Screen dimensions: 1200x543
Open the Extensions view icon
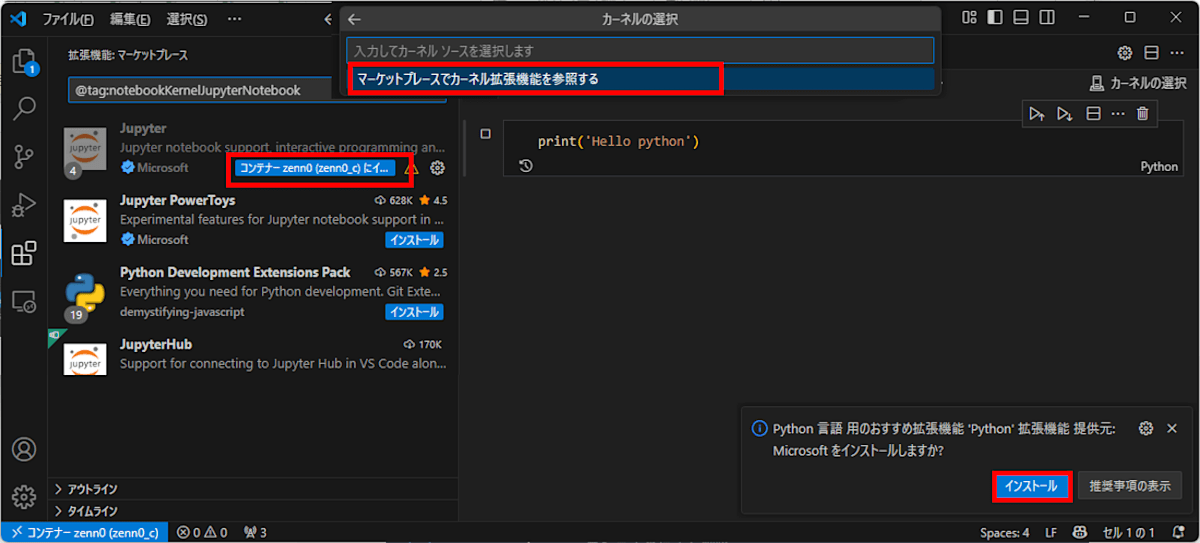tap(23, 253)
